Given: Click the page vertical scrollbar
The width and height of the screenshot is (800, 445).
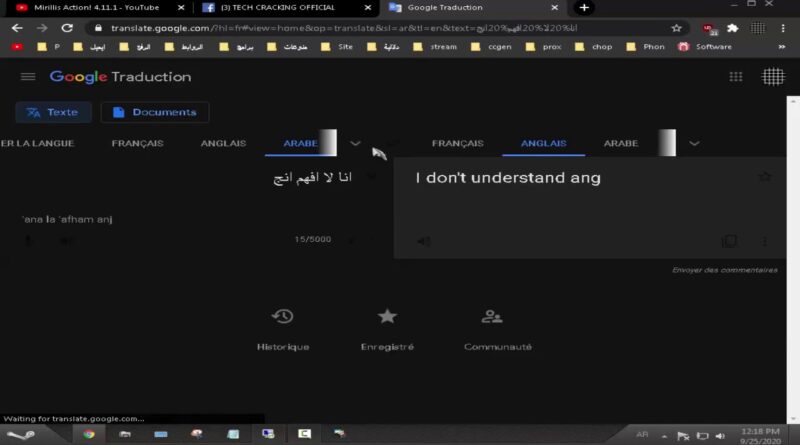Looking at the screenshot, I should (x=793, y=259).
